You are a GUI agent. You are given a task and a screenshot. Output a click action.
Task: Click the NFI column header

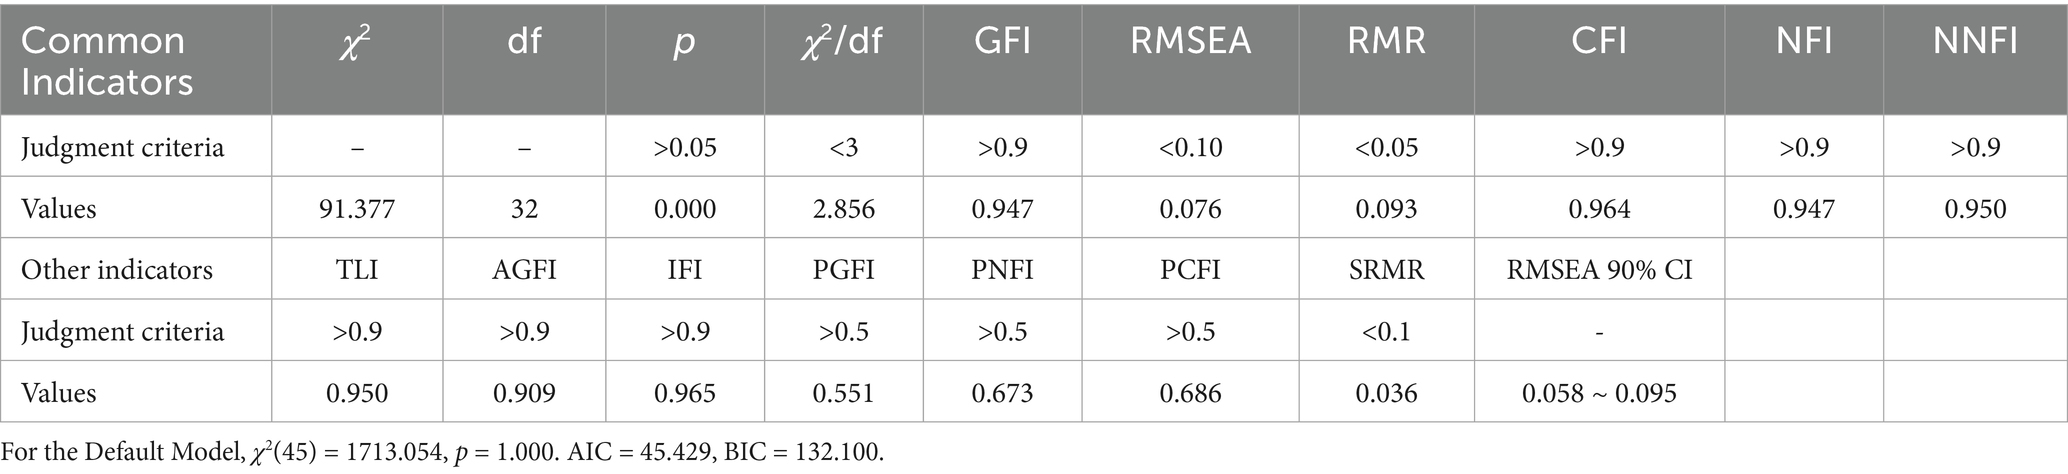1804,41
